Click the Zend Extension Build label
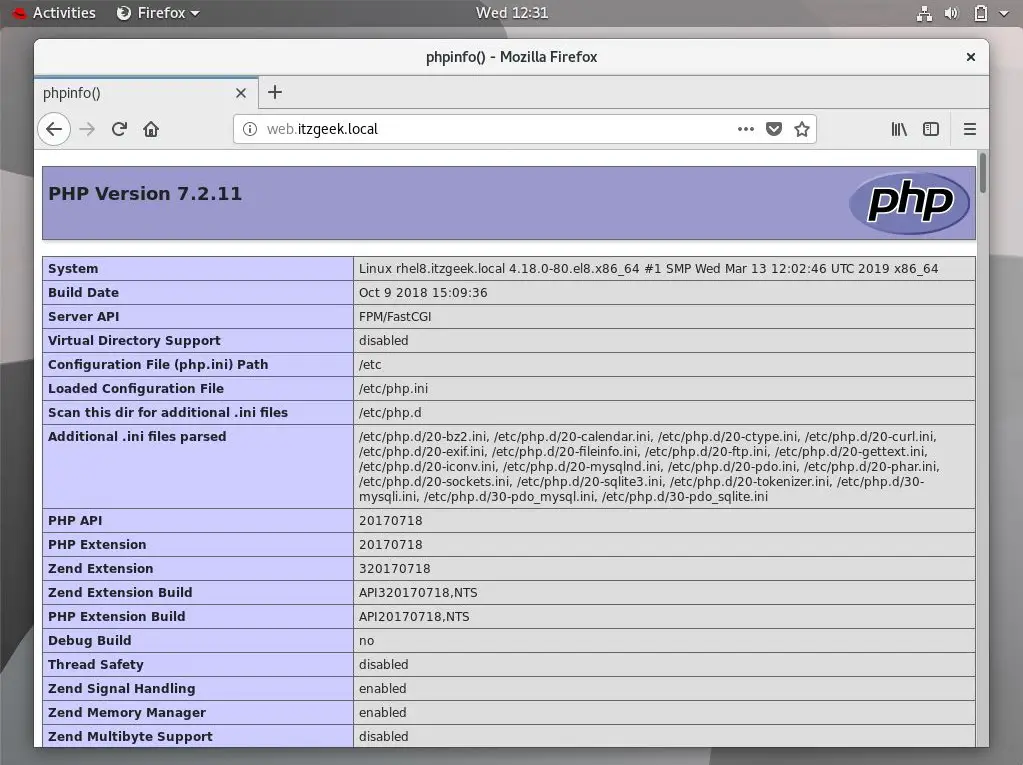Image resolution: width=1023 pixels, height=765 pixels. point(120,593)
